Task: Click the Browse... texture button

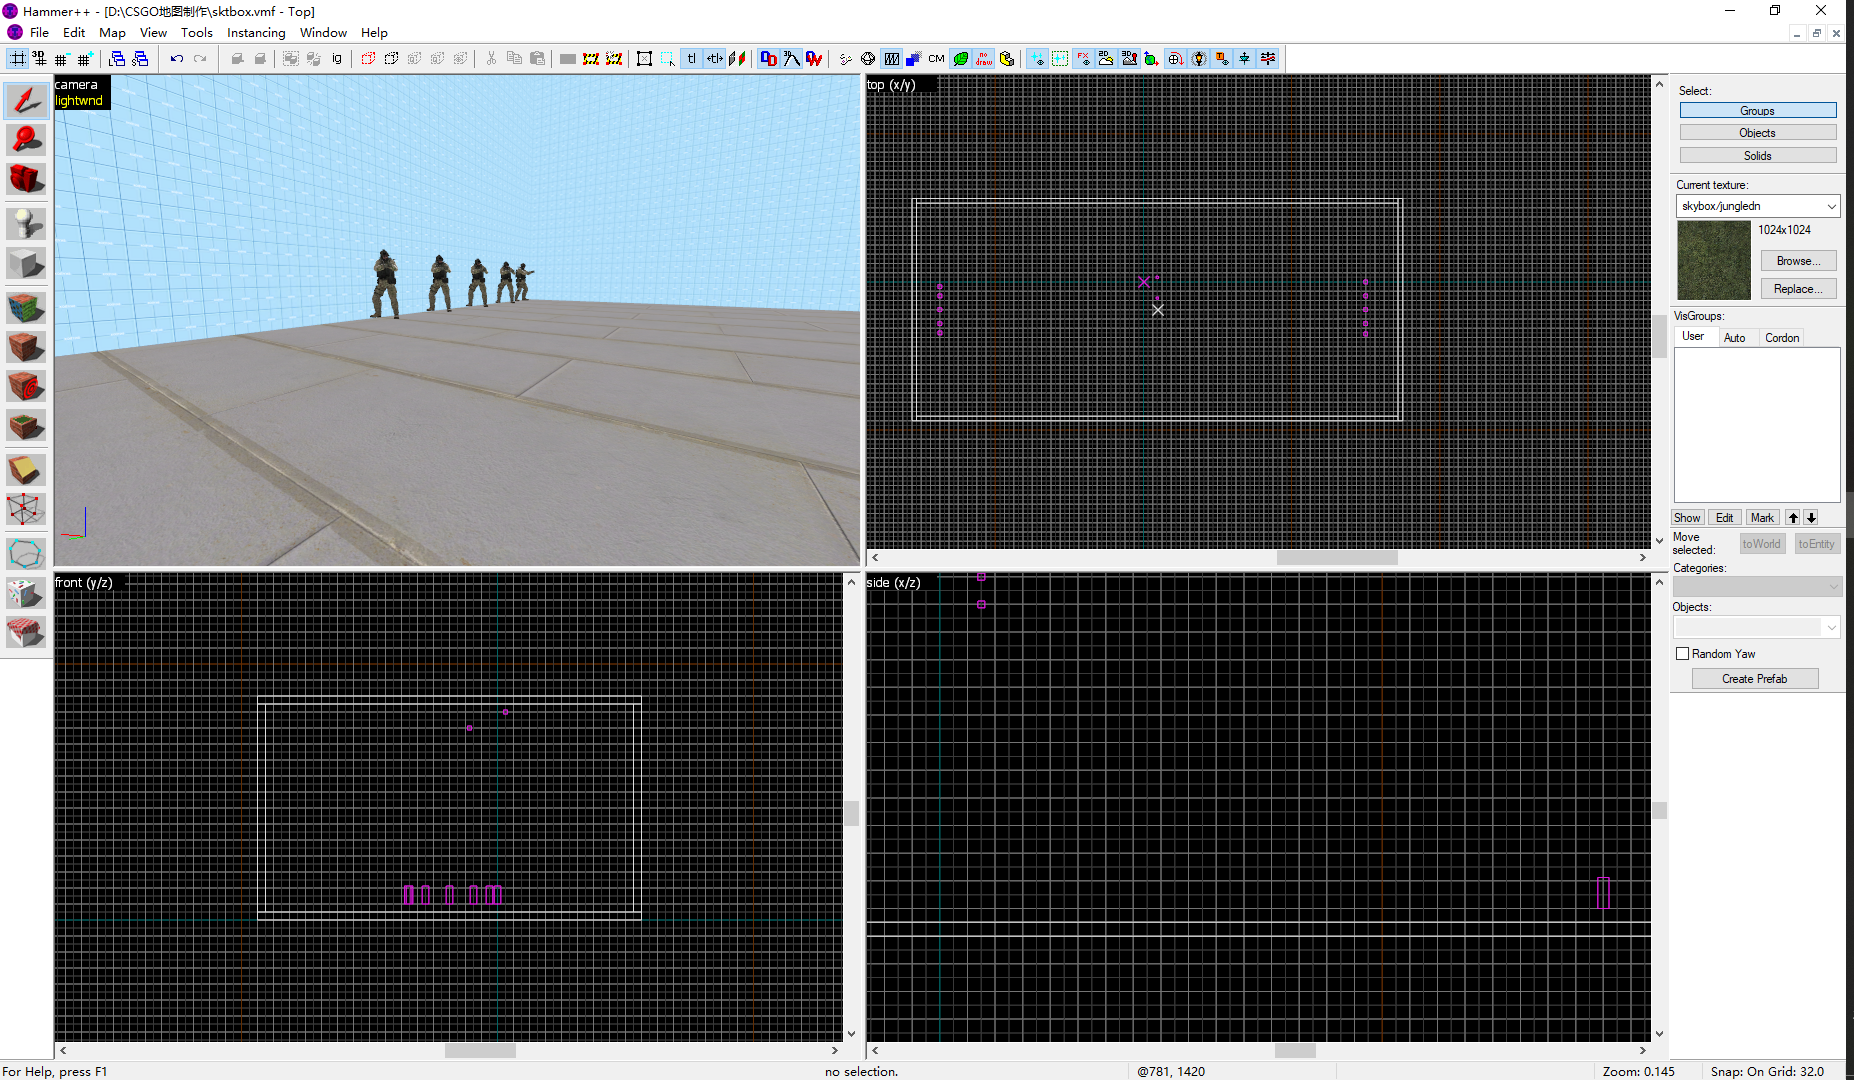Action: click(1798, 261)
